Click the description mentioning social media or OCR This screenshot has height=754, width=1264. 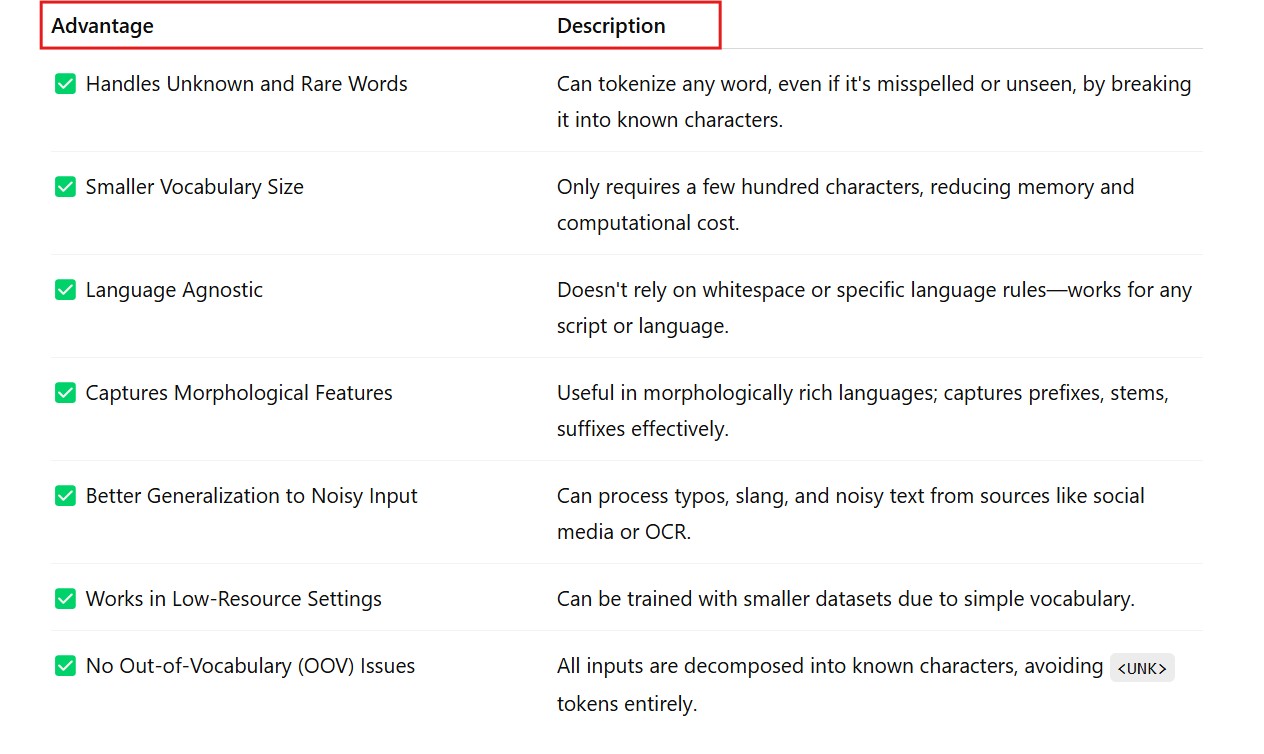[850, 514]
